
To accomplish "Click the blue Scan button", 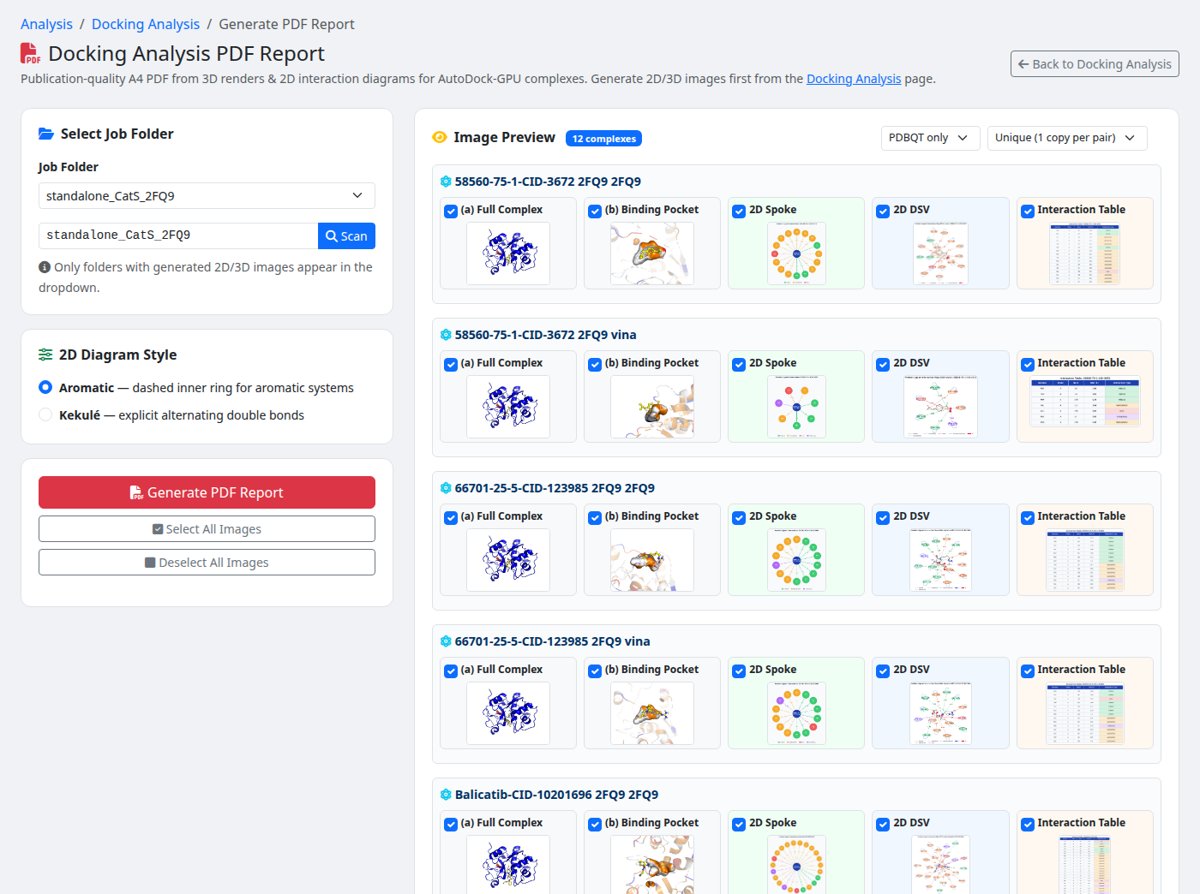I will [x=346, y=236].
